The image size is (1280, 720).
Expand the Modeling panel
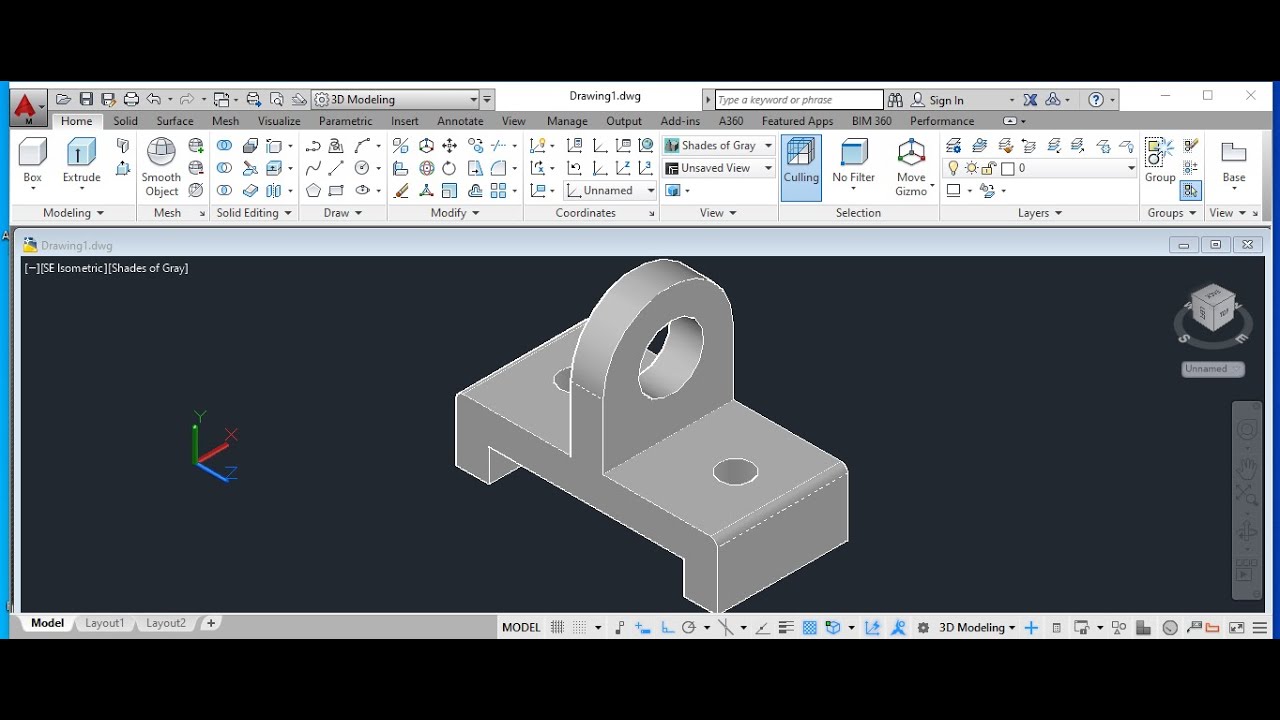click(x=73, y=213)
